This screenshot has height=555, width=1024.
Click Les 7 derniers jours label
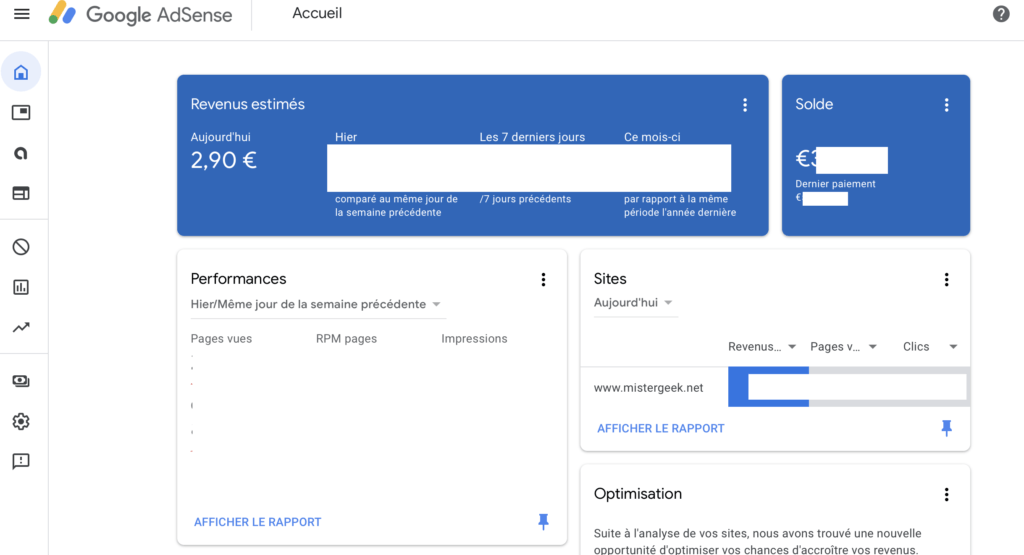532,137
